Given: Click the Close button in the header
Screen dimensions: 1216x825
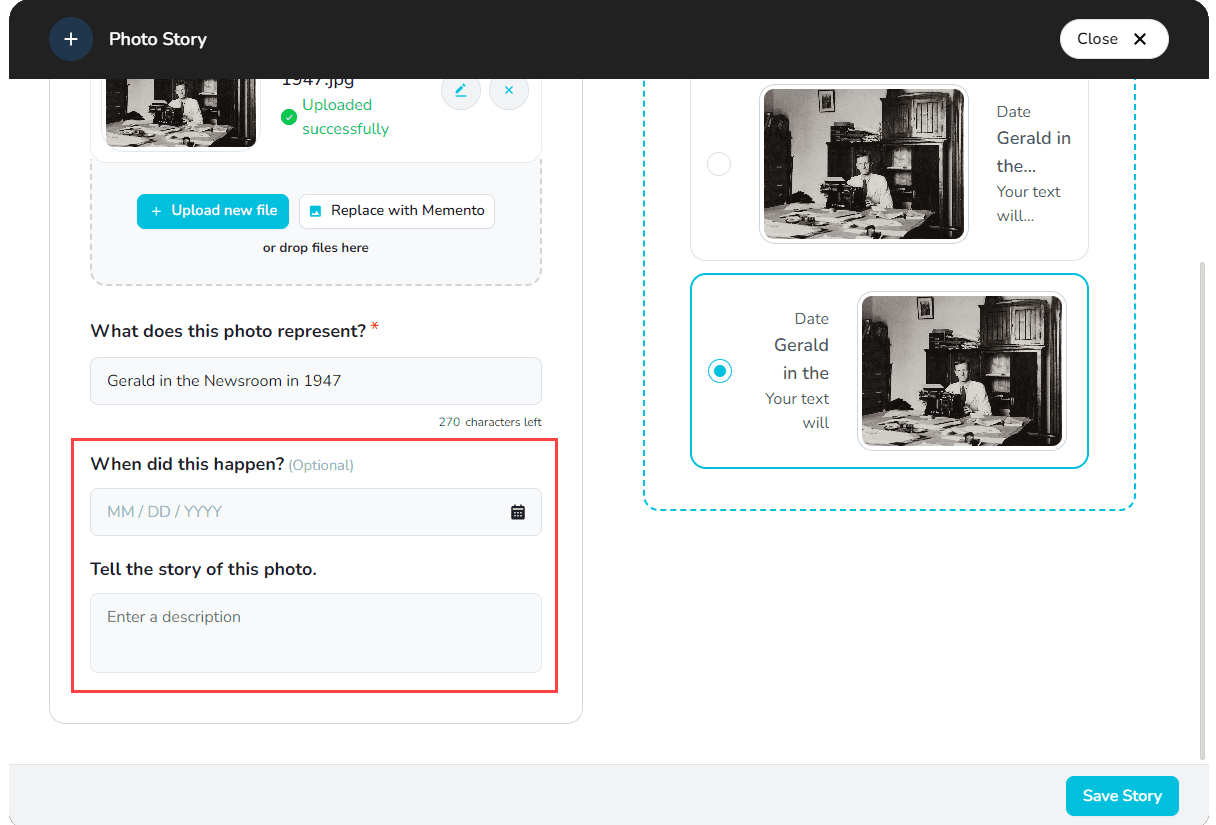Looking at the screenshot, I should point(1113,39).
